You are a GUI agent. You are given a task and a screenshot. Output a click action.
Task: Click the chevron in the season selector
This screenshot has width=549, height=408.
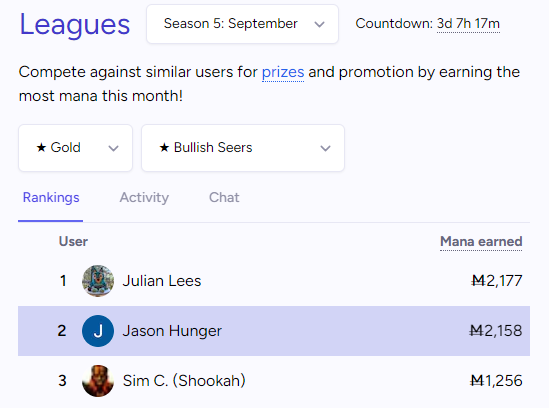coord(319,25)
